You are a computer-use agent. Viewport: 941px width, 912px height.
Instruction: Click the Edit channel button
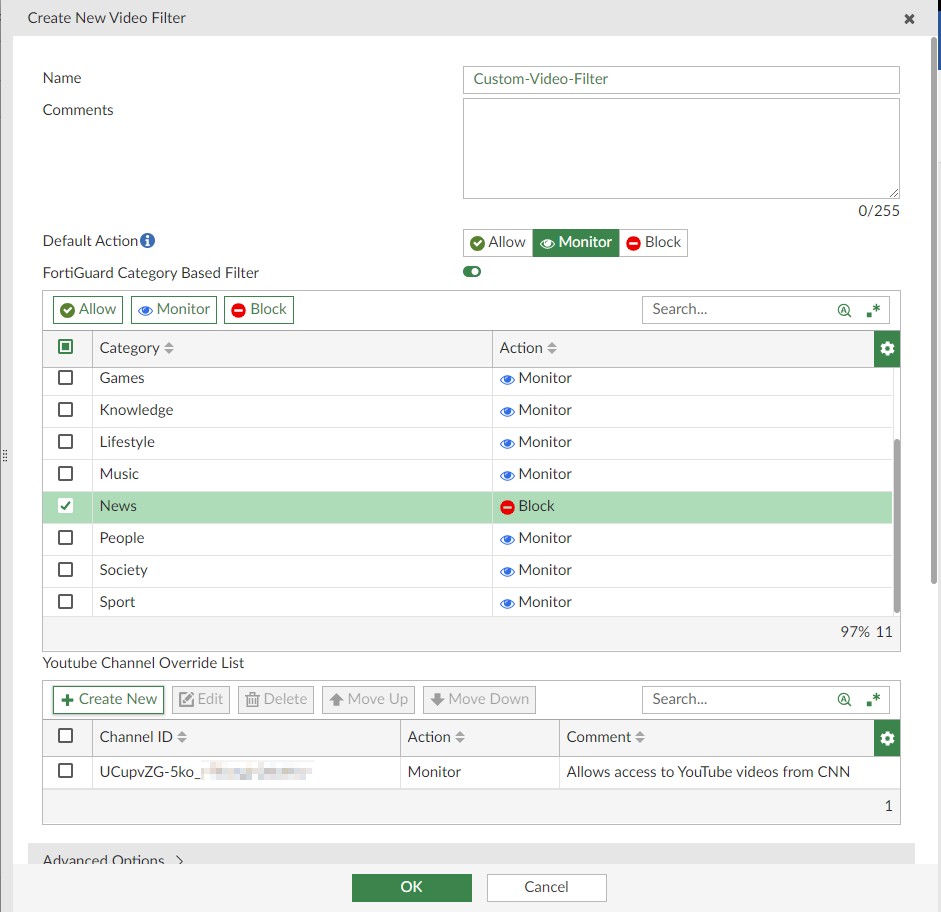[x=201, y=700]
